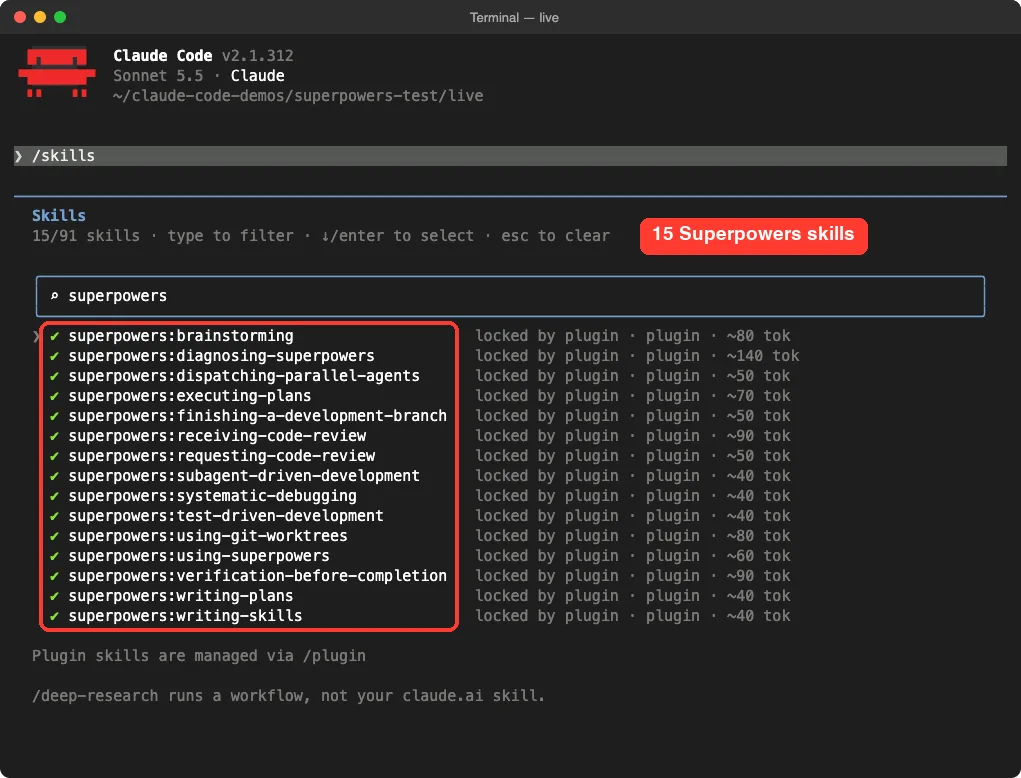Select the superpowers:writing-plans skill
The width and height of the screenshot is (1021, 778).
click(180, 596)
